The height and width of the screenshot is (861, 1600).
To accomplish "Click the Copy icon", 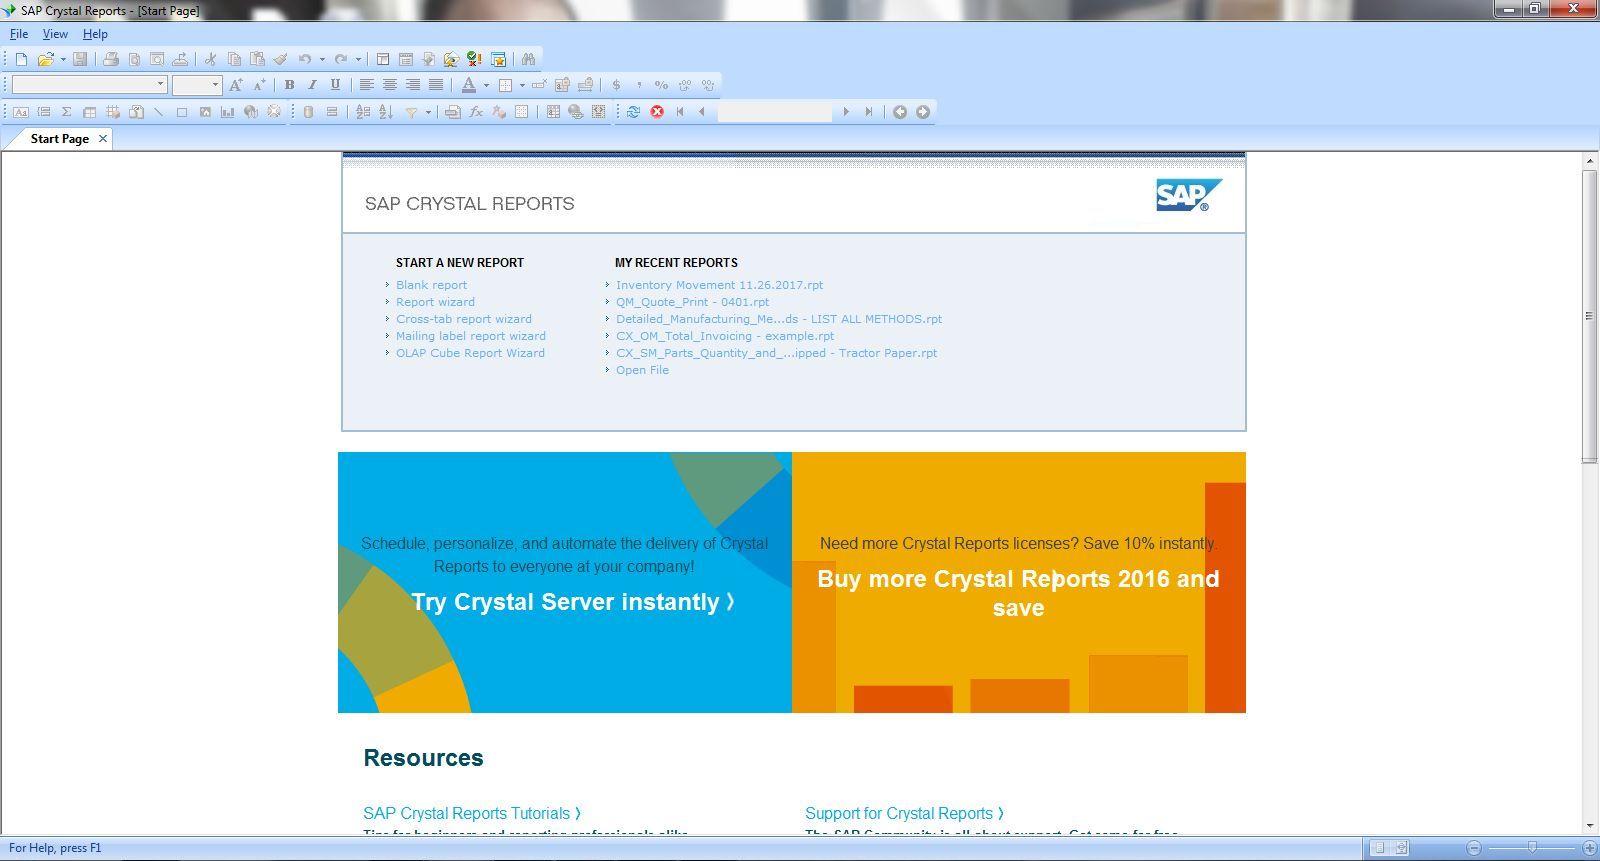I will pos(234,59).
